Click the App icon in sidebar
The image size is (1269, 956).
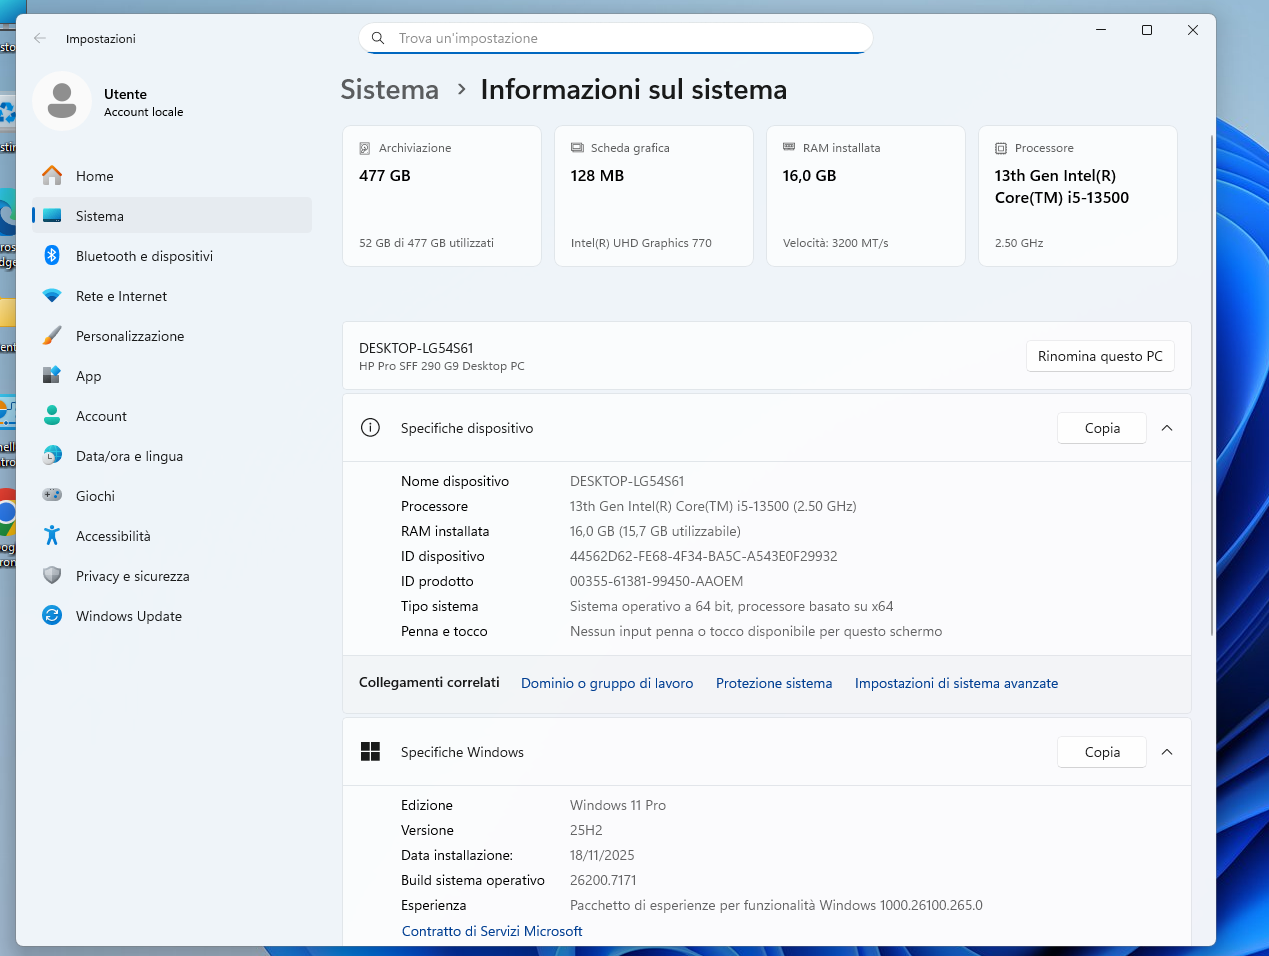click(x=52, y=376)
